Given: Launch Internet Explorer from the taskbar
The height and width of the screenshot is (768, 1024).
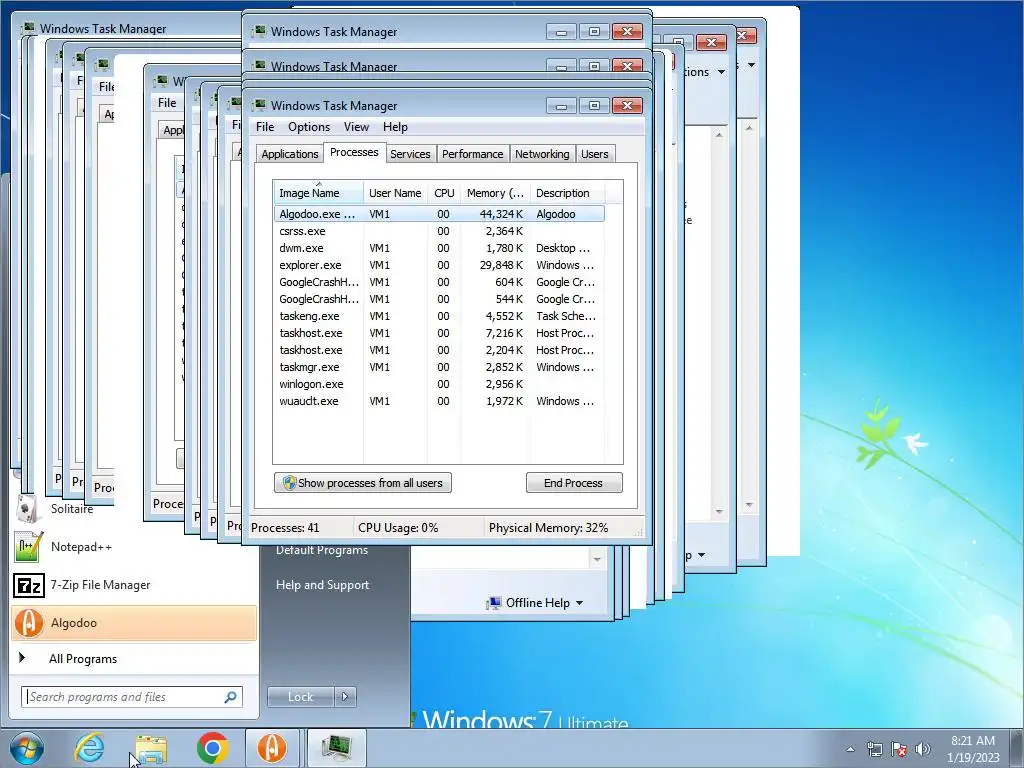Looking at the screenshot, I should click(x=89, y=748).
